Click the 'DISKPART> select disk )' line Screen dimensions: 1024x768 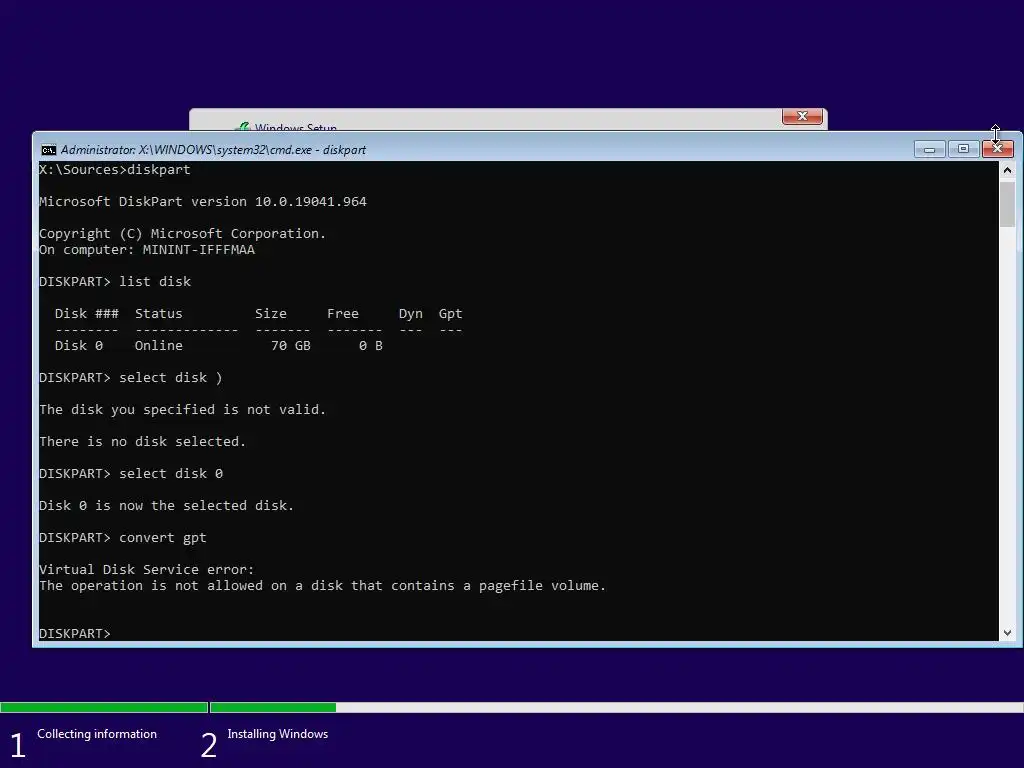point(131,377)
